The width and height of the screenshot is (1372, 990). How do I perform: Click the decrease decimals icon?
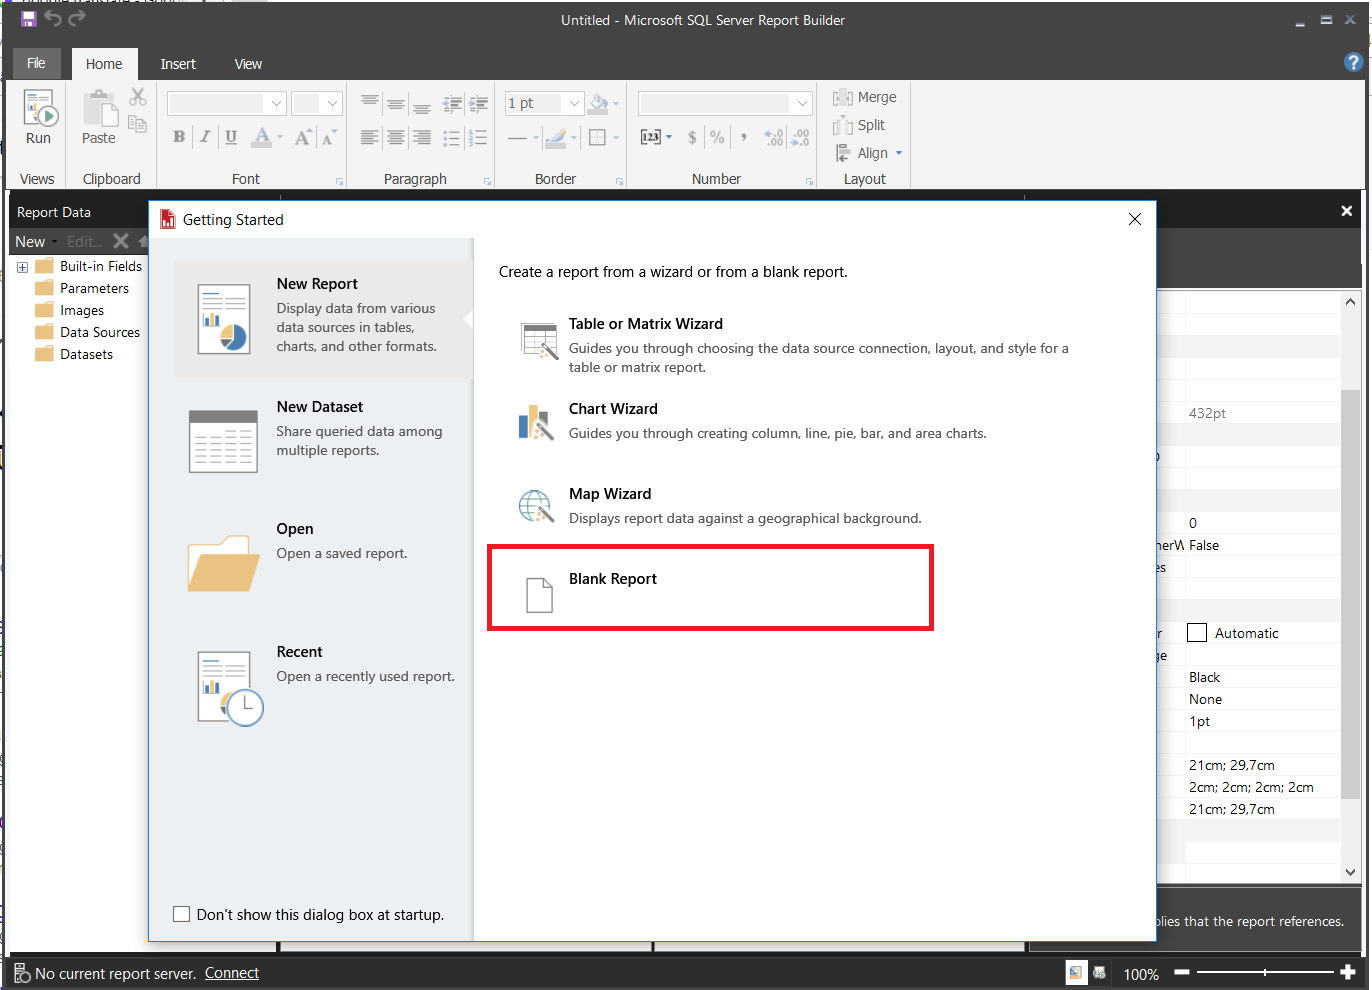point(800,137)
